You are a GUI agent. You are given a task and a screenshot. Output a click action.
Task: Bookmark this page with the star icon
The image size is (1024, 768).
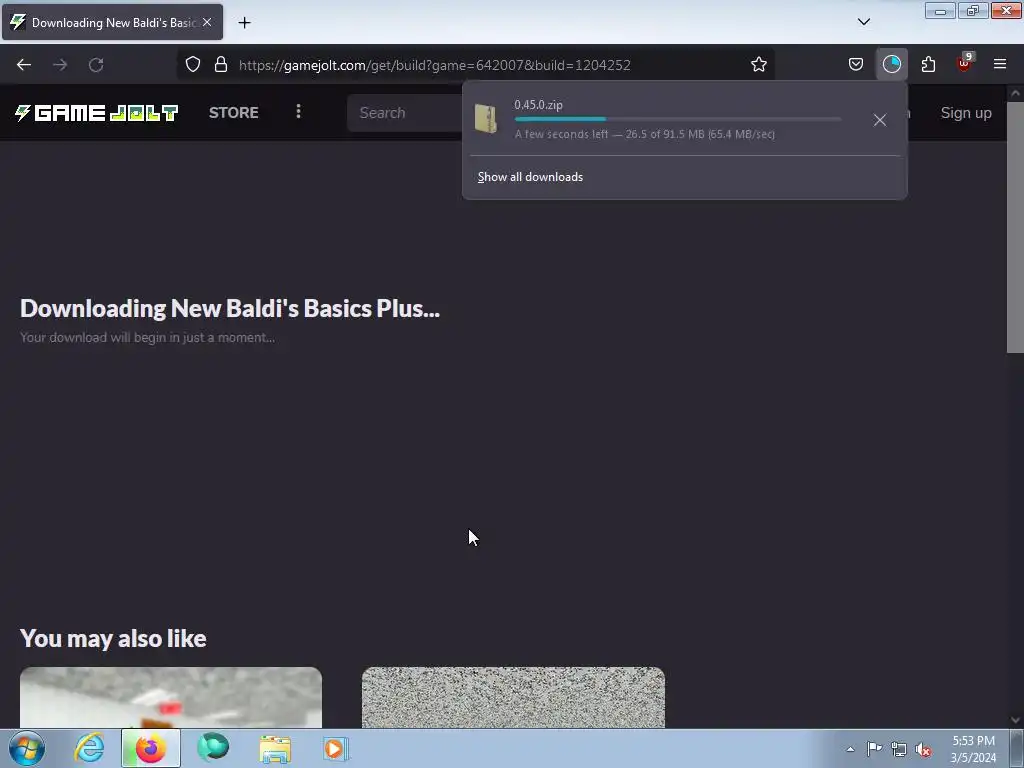click(758, 65)
